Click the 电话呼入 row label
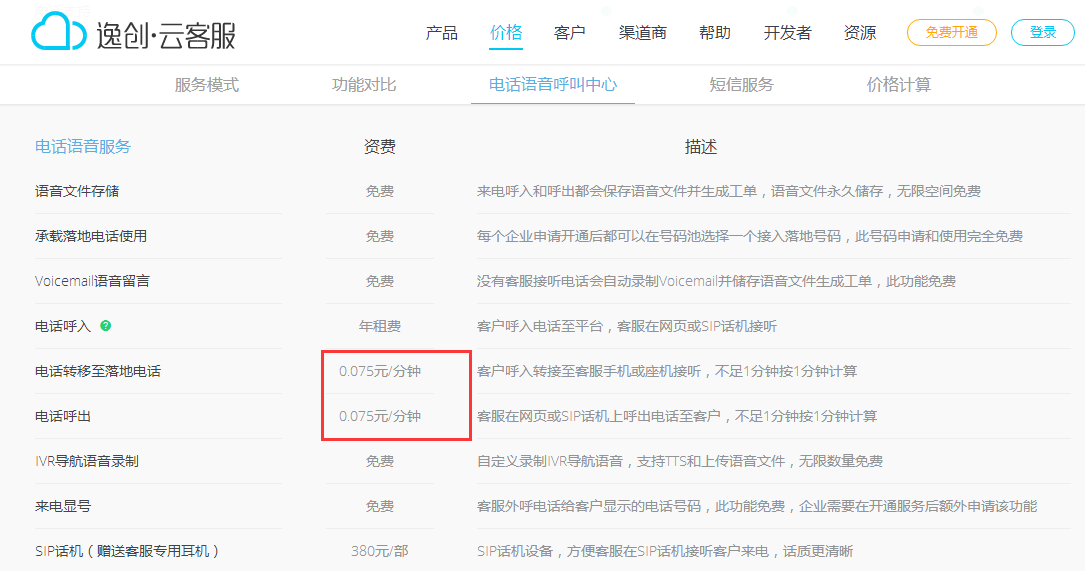The image size is (1085, 571). click(63, 326)
